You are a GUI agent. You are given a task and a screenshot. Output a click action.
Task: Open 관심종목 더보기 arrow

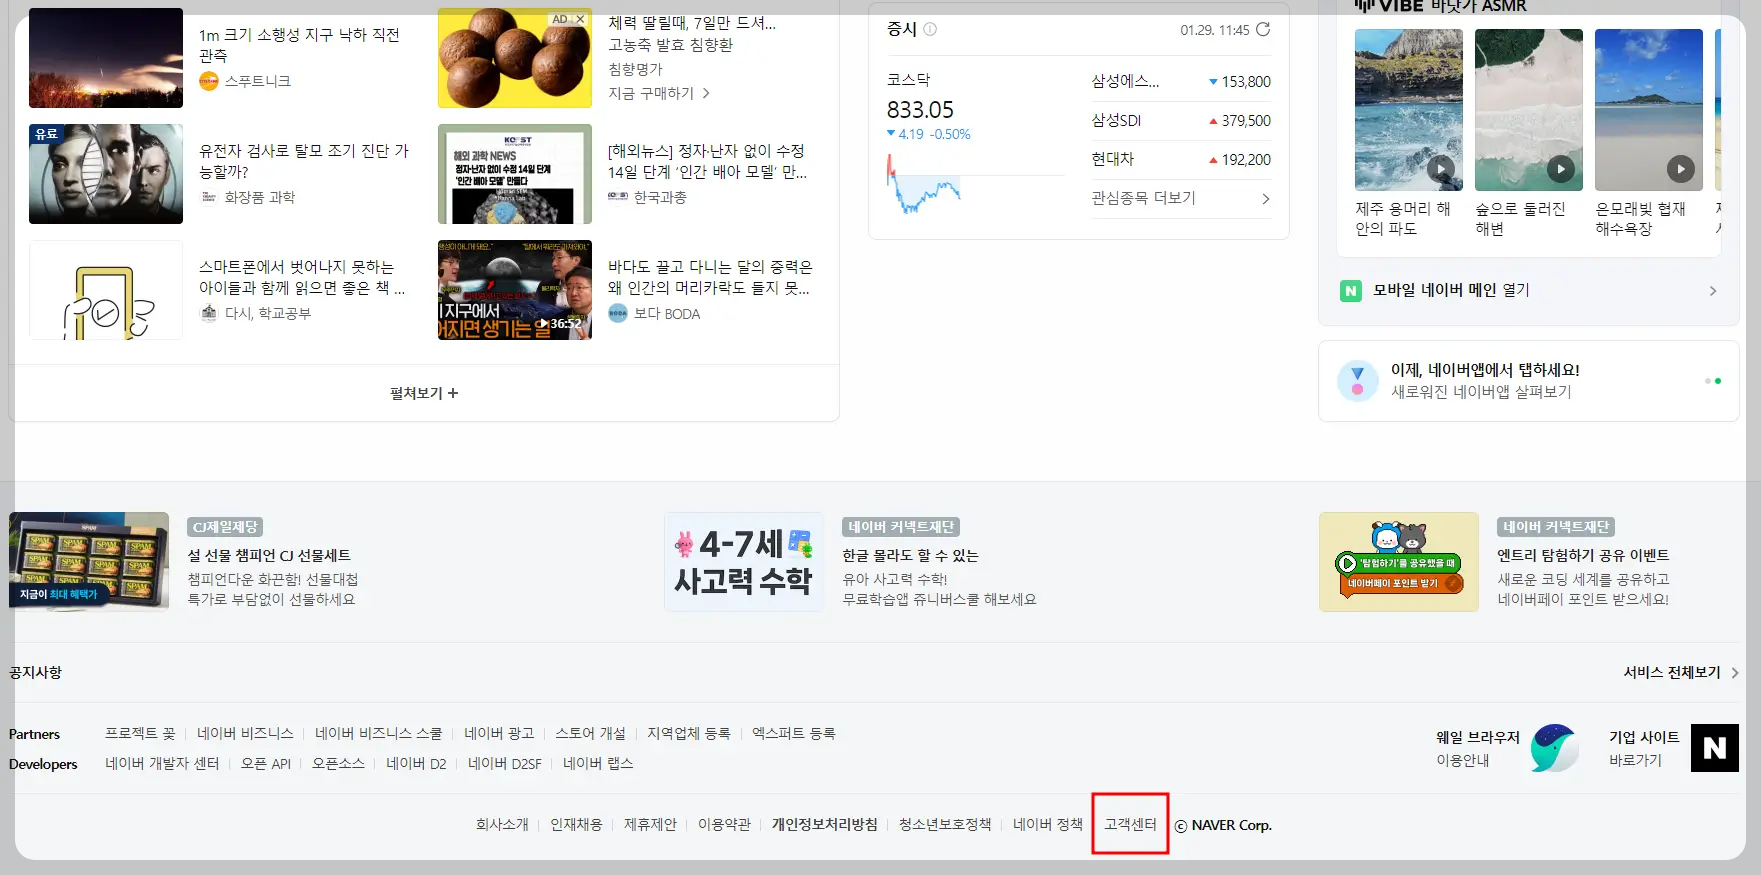[x=1266, y=199]
